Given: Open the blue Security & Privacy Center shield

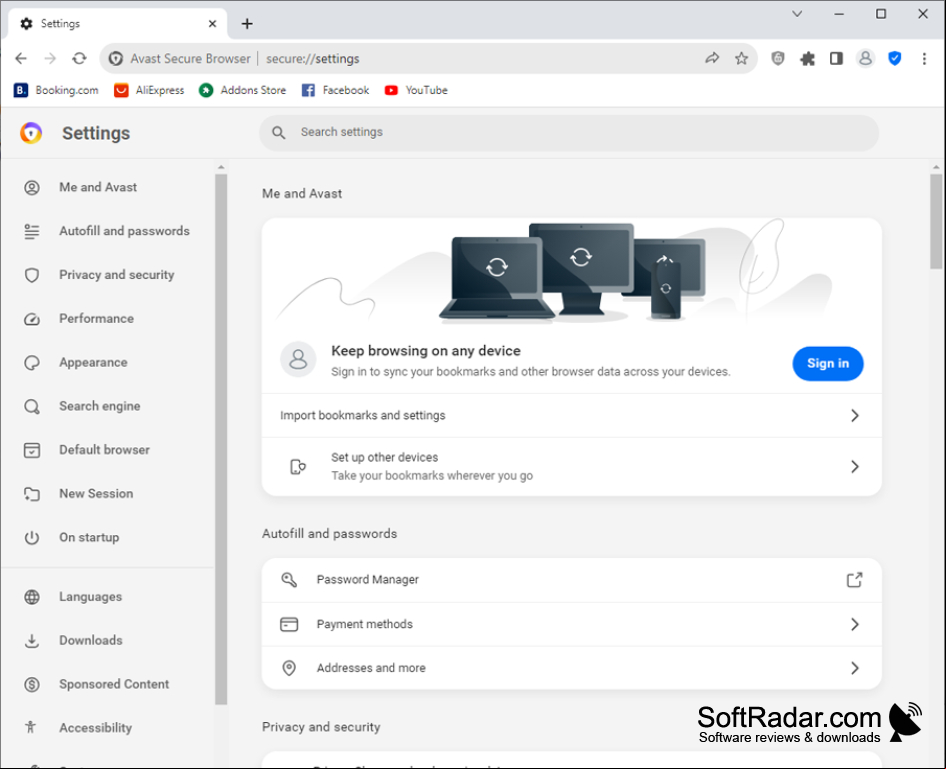Looking at the screenshot, I should click(895, 59).
